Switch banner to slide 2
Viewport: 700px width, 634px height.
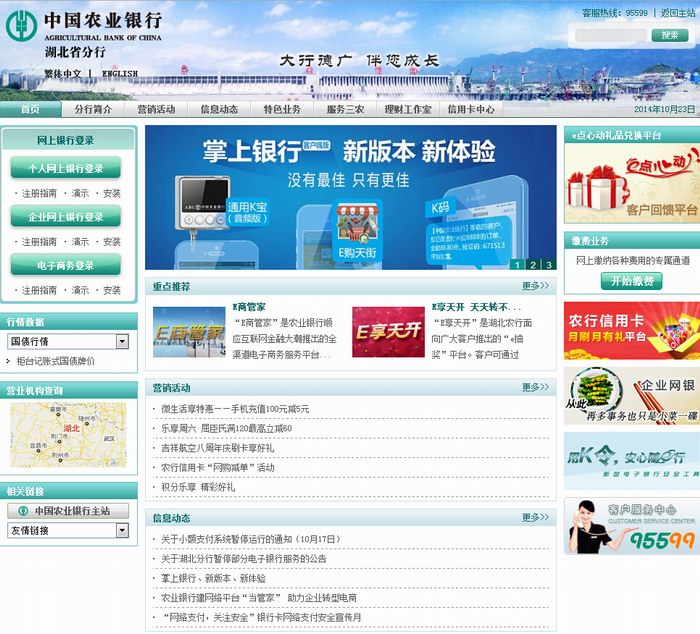[533, 265]
